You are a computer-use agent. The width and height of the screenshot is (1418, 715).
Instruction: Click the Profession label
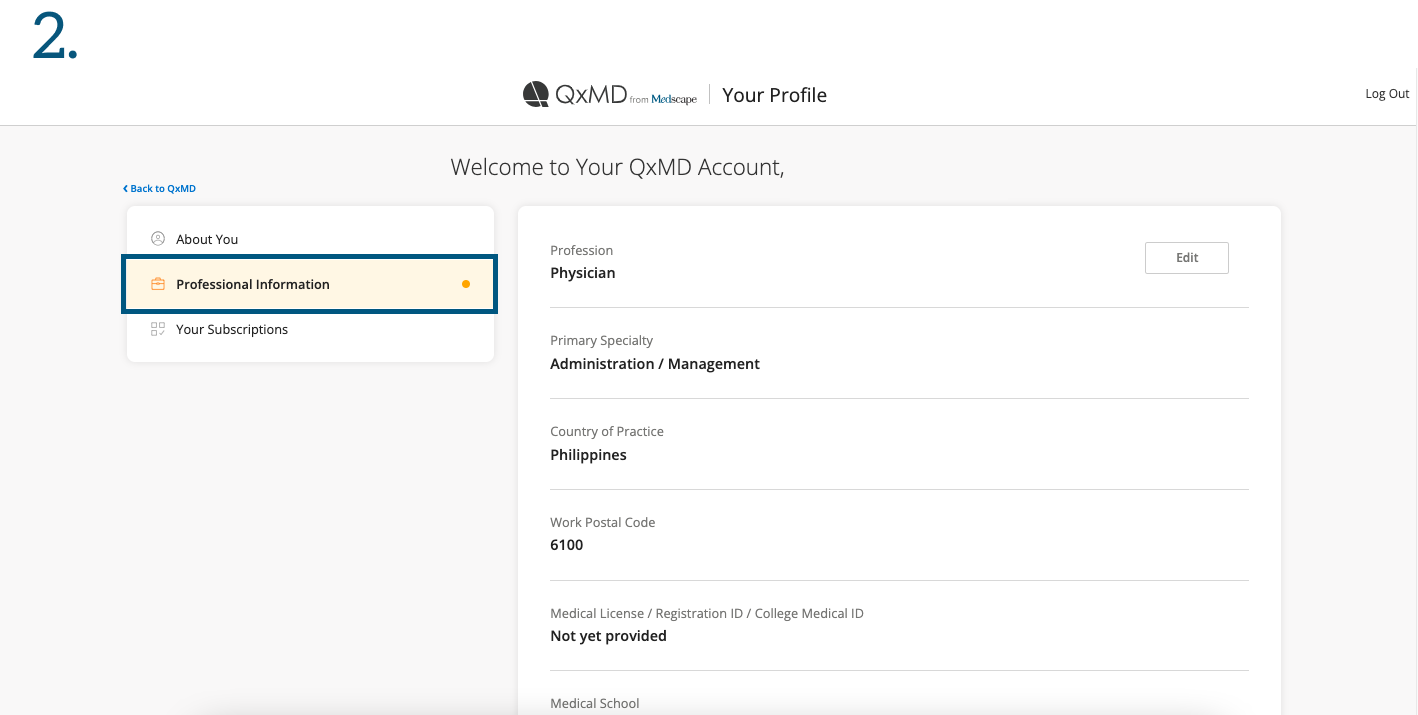pyautogui.click(x=582, y=250)
